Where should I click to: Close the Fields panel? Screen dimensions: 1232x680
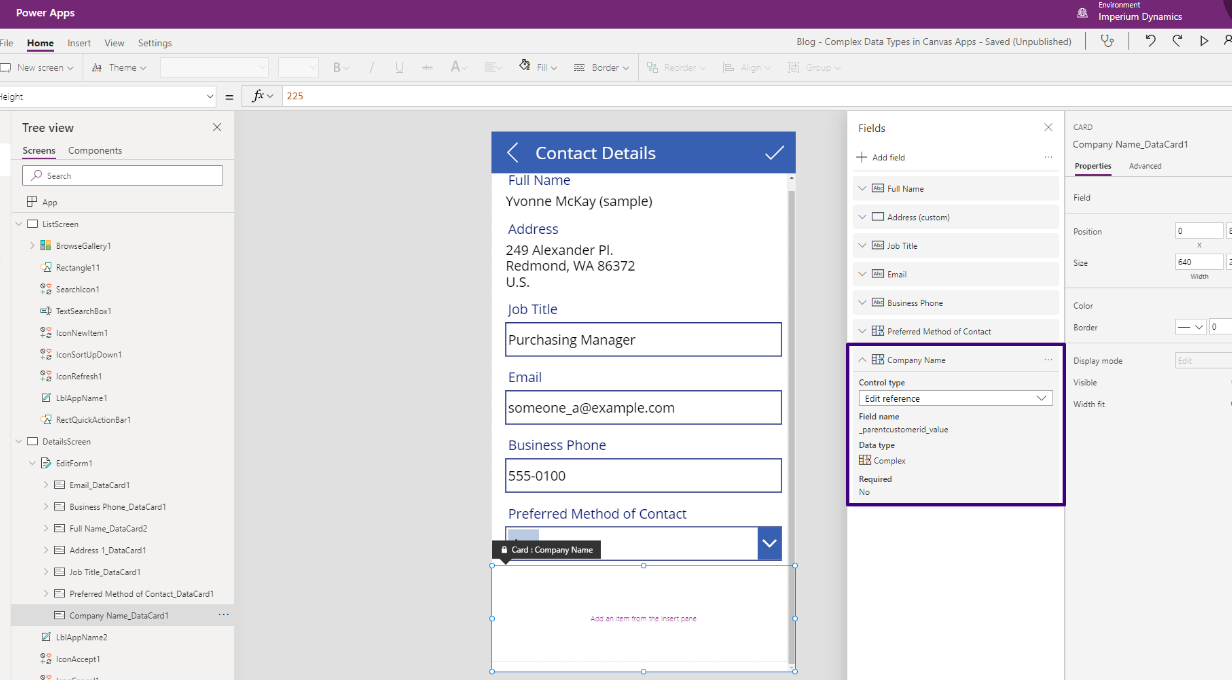pos(1048,127)
